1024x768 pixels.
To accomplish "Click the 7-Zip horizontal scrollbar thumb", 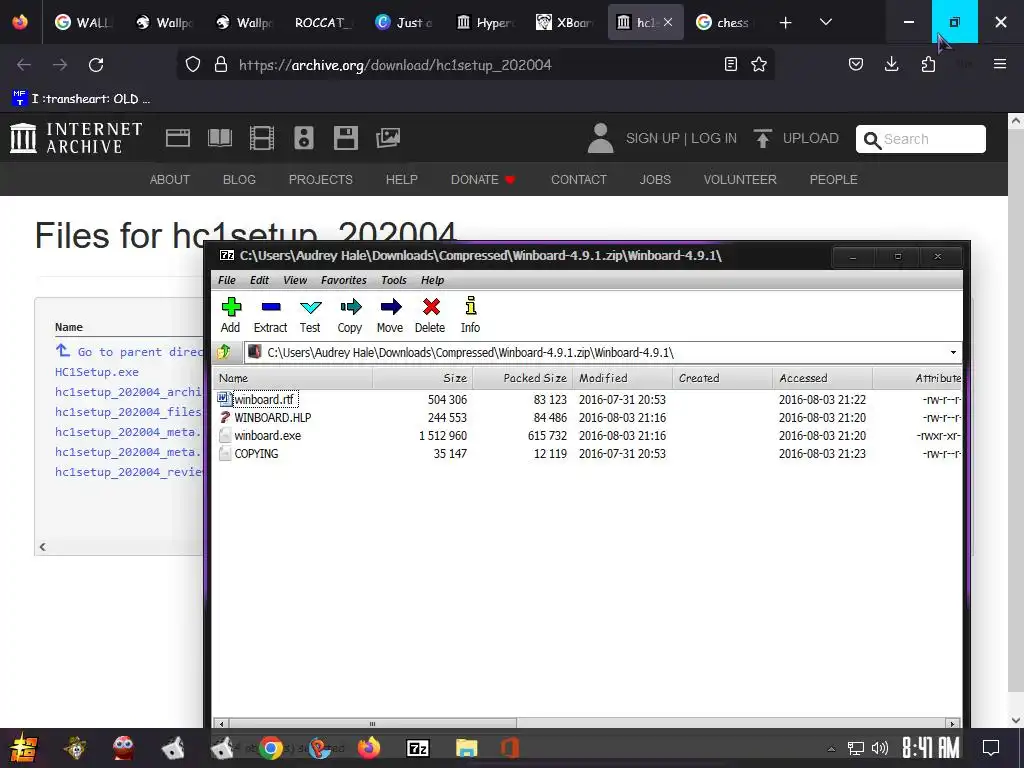I will coord(372,724).
